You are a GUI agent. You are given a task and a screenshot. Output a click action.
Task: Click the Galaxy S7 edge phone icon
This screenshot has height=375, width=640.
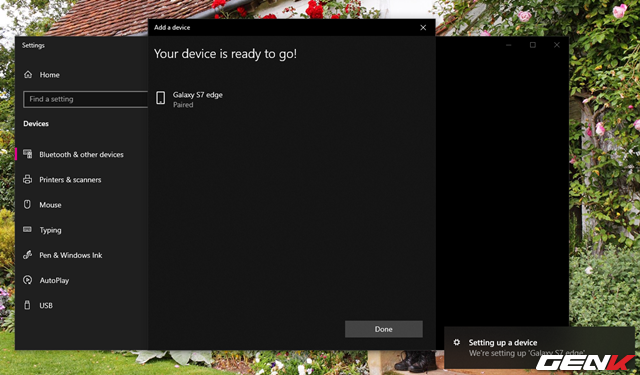coord(160,98)
